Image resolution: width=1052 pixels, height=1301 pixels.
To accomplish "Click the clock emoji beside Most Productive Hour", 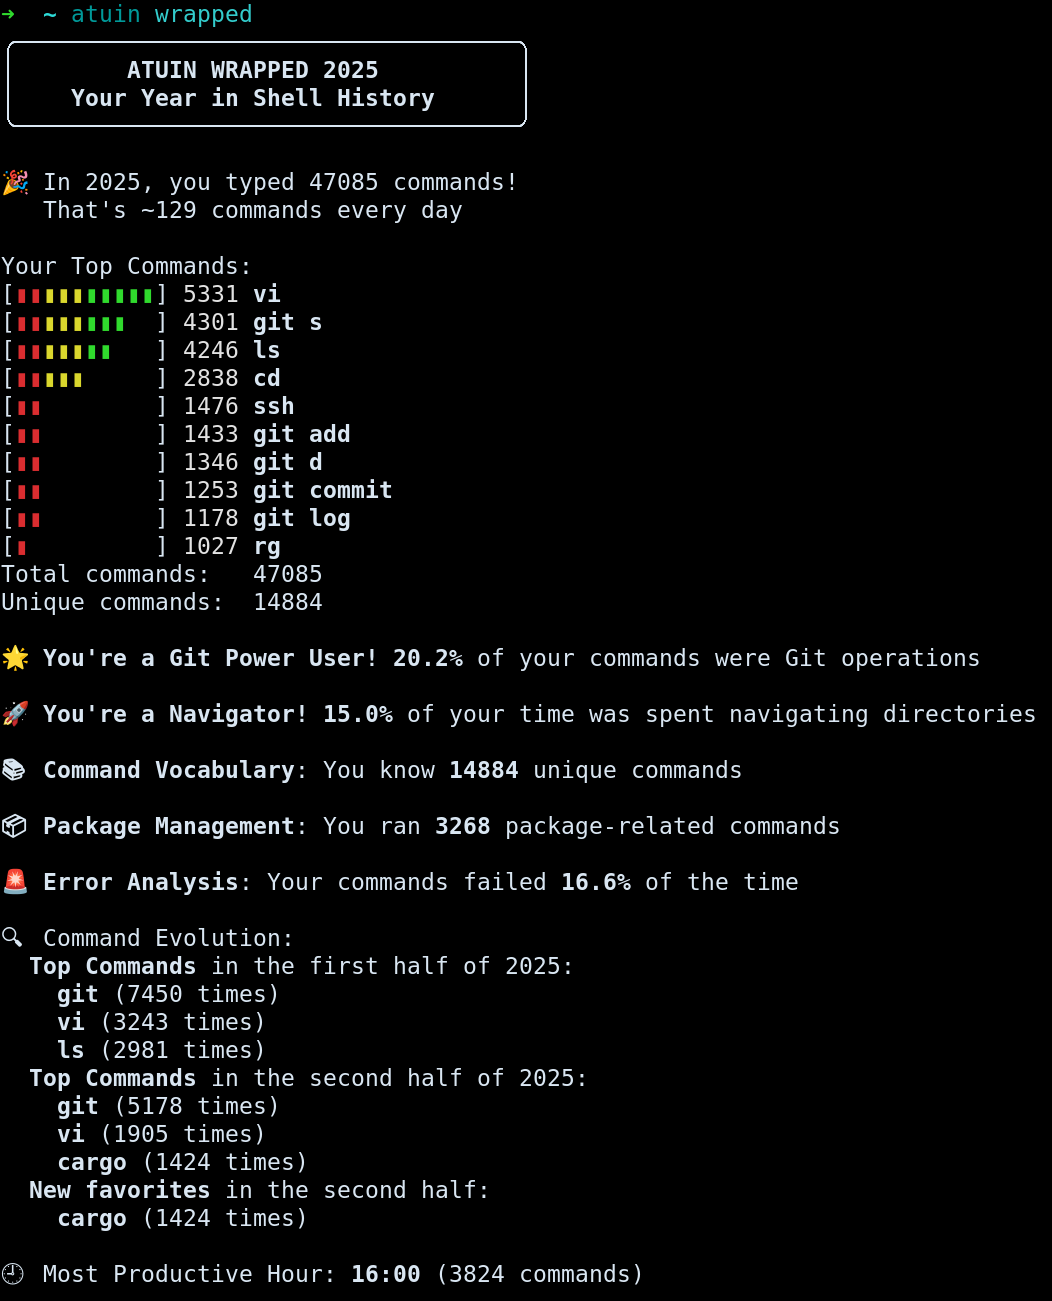I will point(13,1274).
